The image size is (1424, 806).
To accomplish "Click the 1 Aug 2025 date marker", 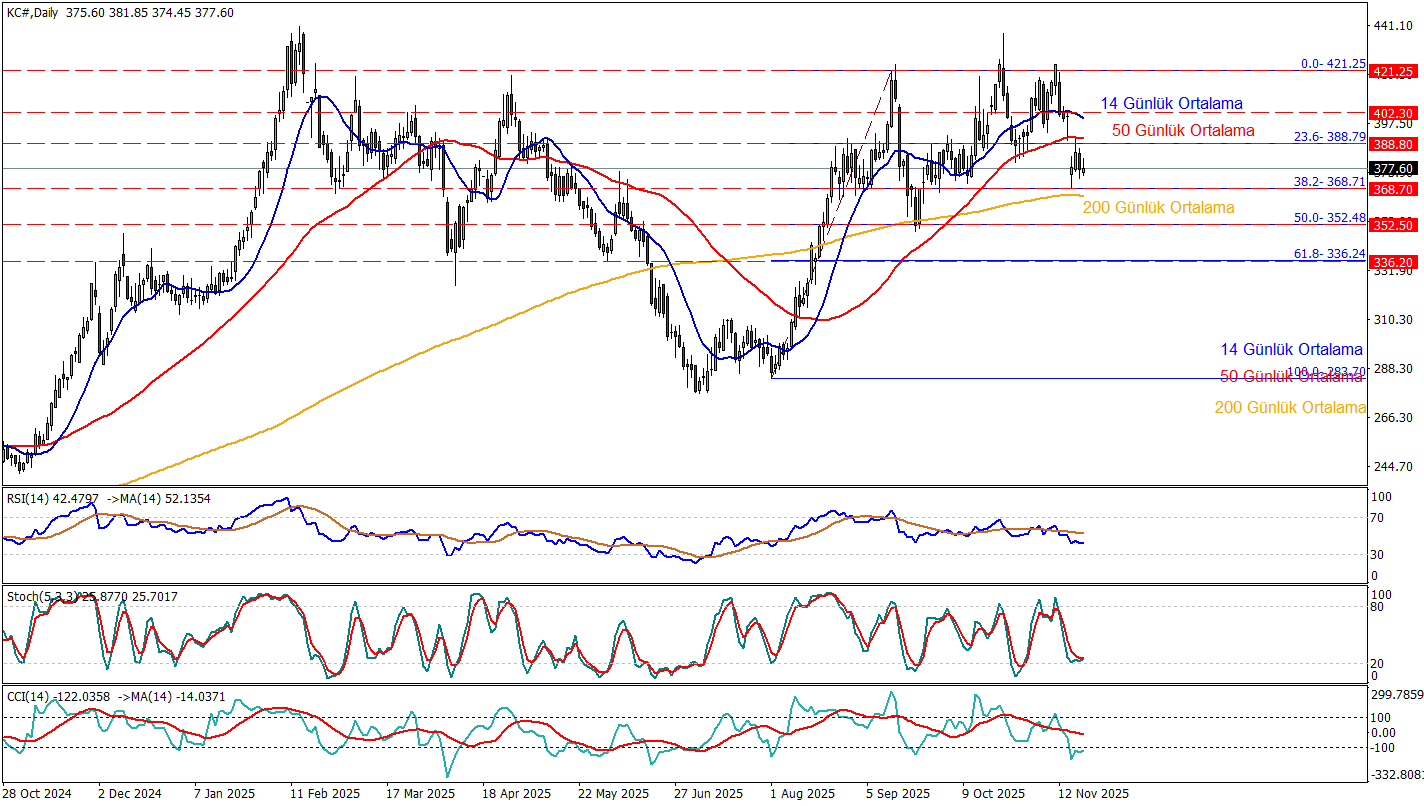I will (800, 794).
